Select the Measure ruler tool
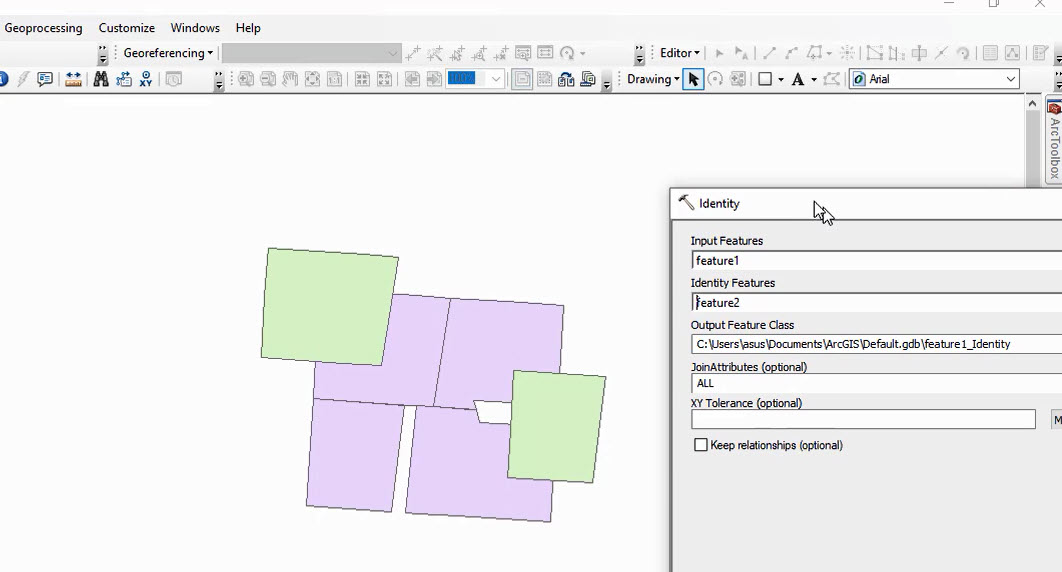1062x572 pixels. [x=73, y=79]
